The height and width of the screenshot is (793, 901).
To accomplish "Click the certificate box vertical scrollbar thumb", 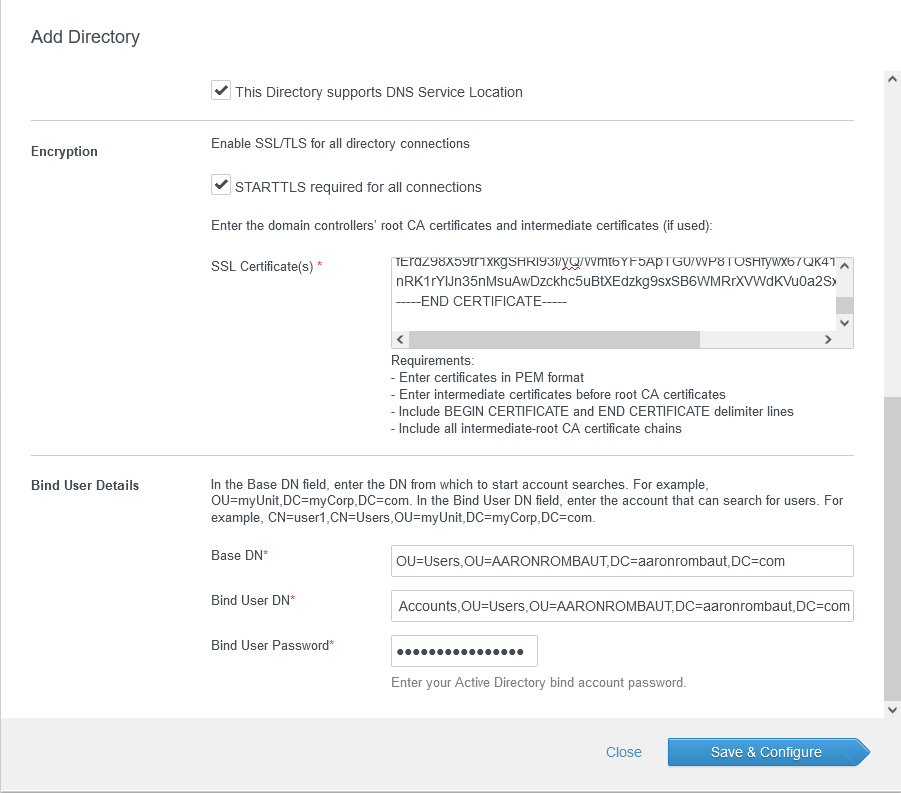I will [844, 305].
